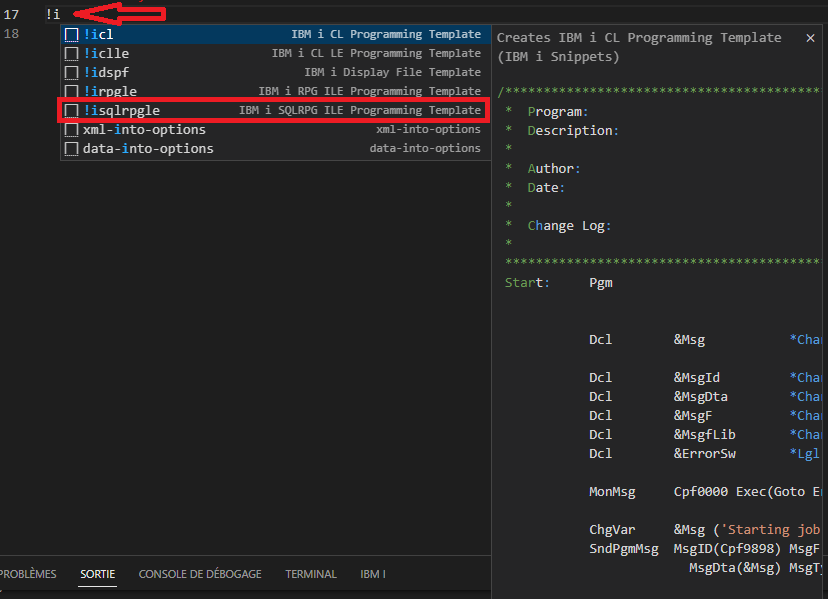Open the IBM I panel tab
Viewport: 828px width, 599px height.
373,574
